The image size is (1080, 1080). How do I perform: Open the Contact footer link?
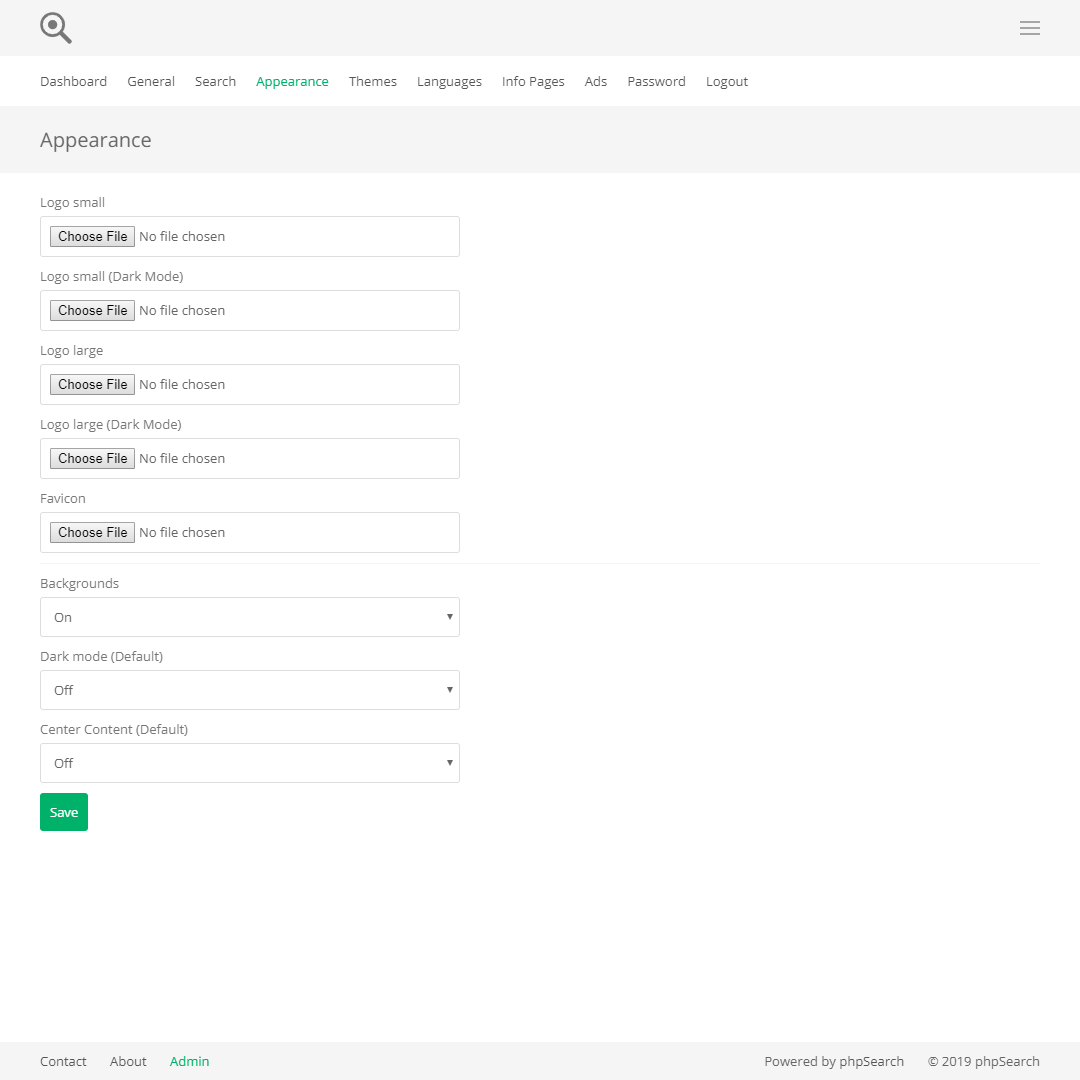[63, 1062]
